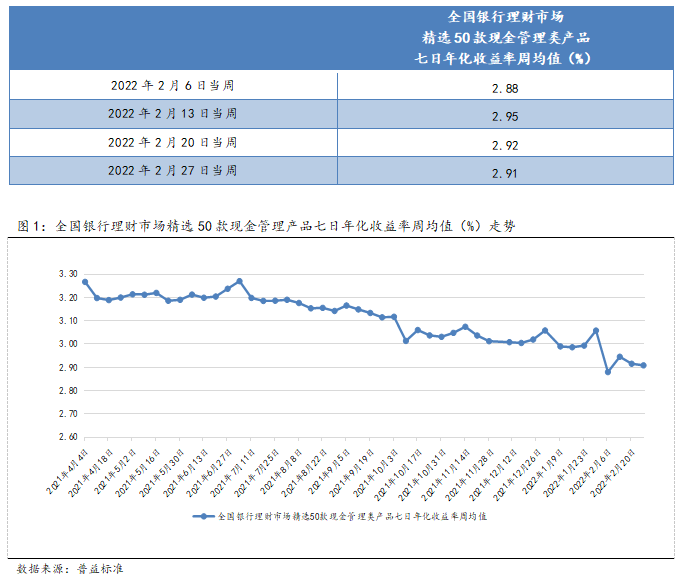Click the 2.92 value in the table
Image resolution: width=684 pixels, height=579 pixels.
504,144
